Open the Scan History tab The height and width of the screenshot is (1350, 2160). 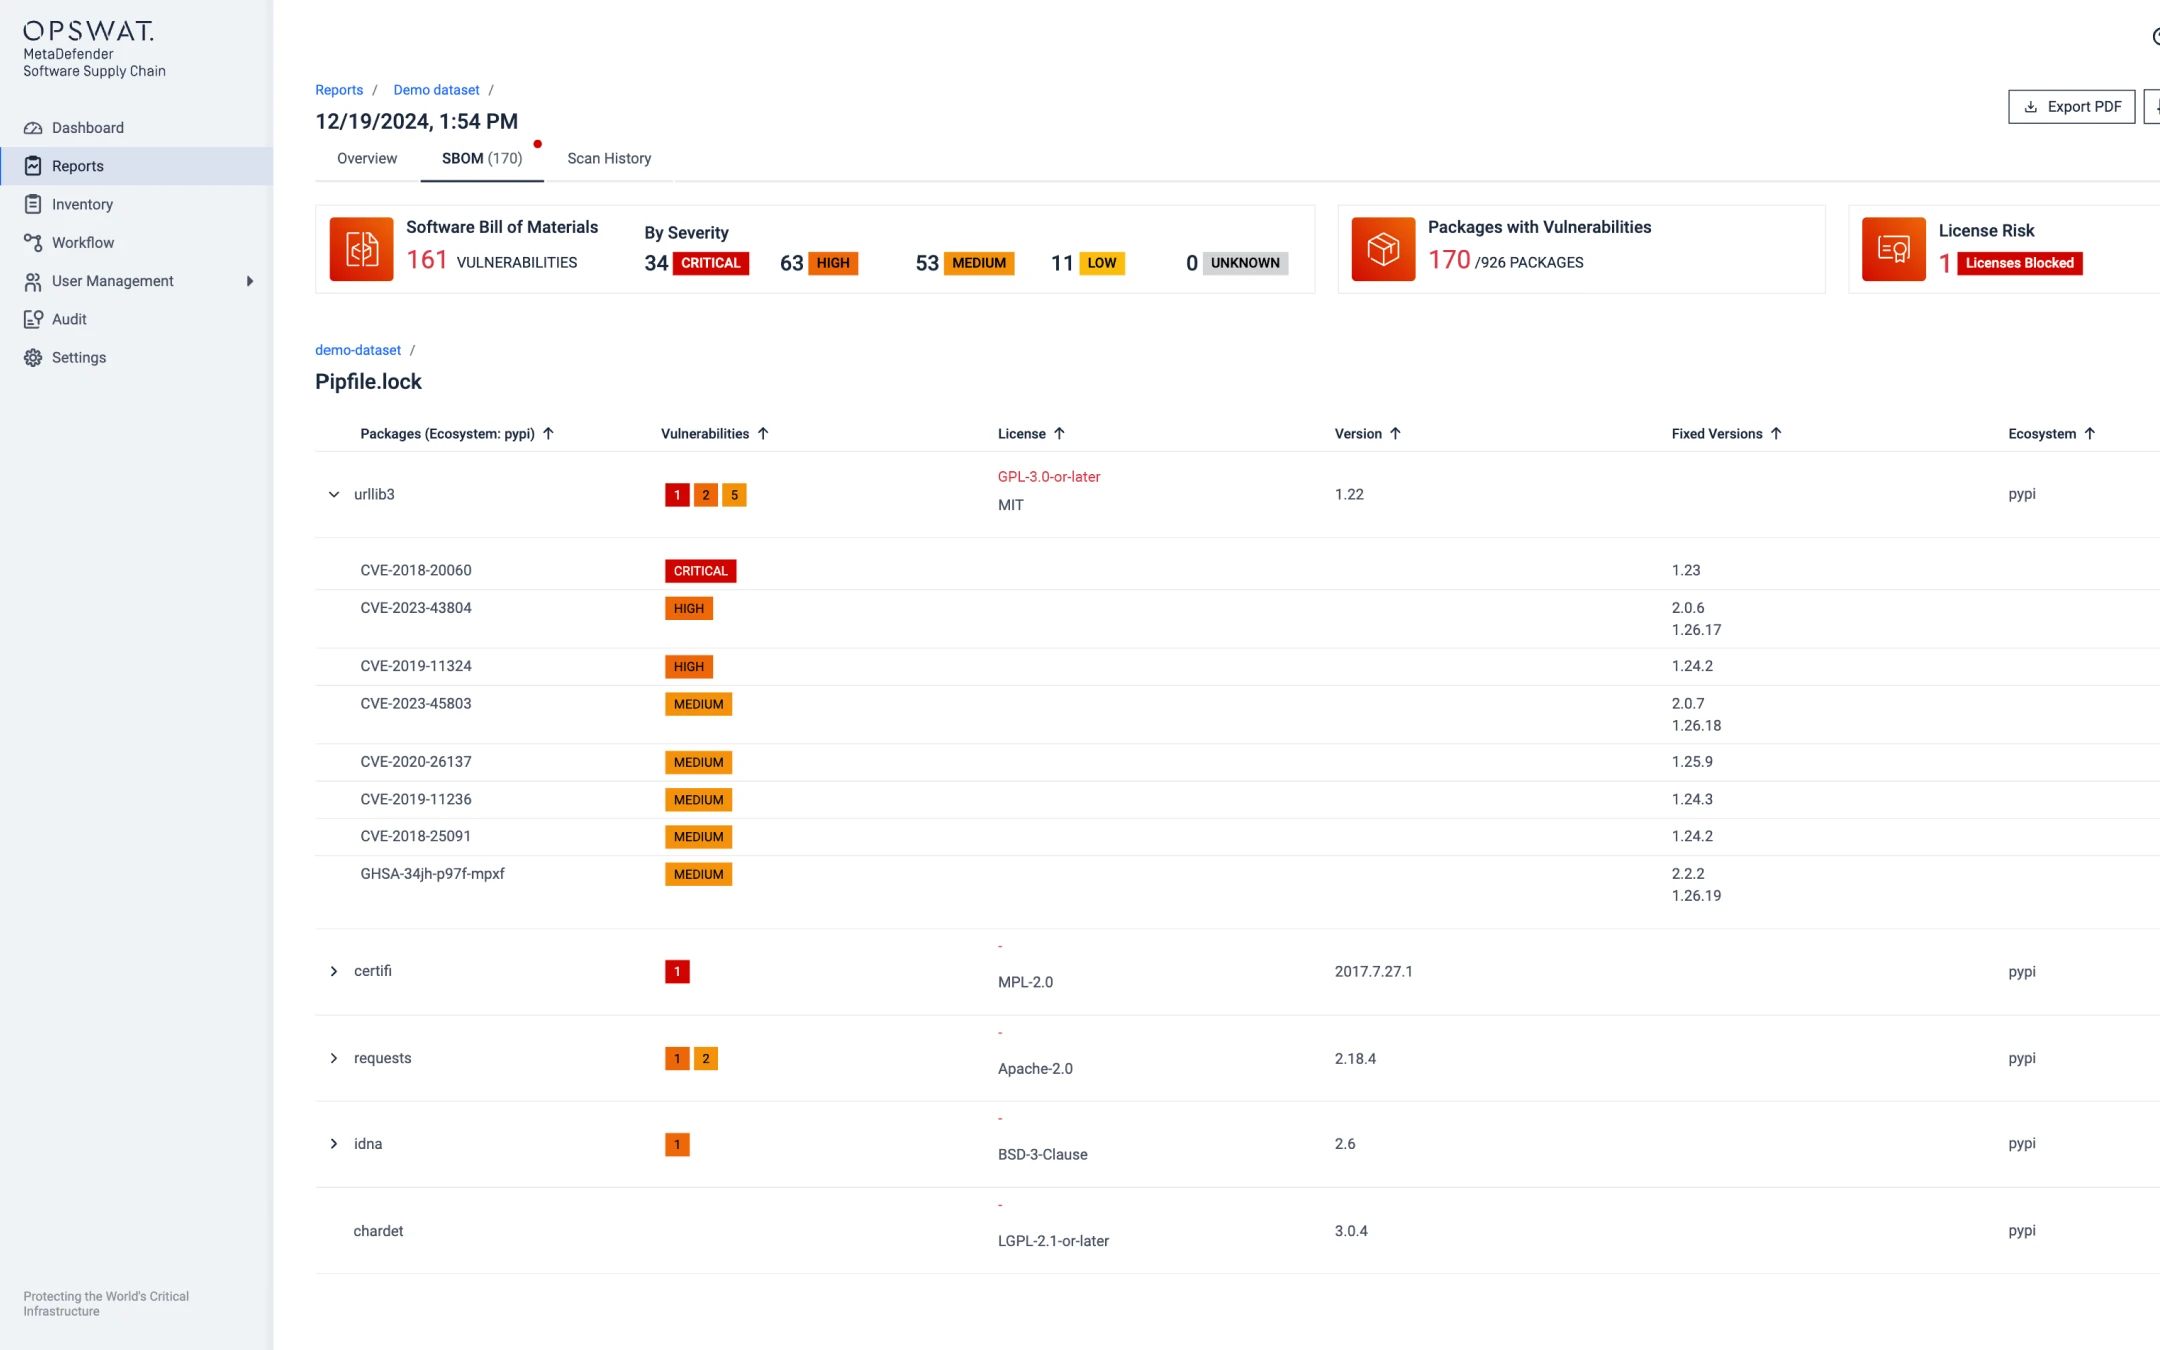(x=608, y=158)
